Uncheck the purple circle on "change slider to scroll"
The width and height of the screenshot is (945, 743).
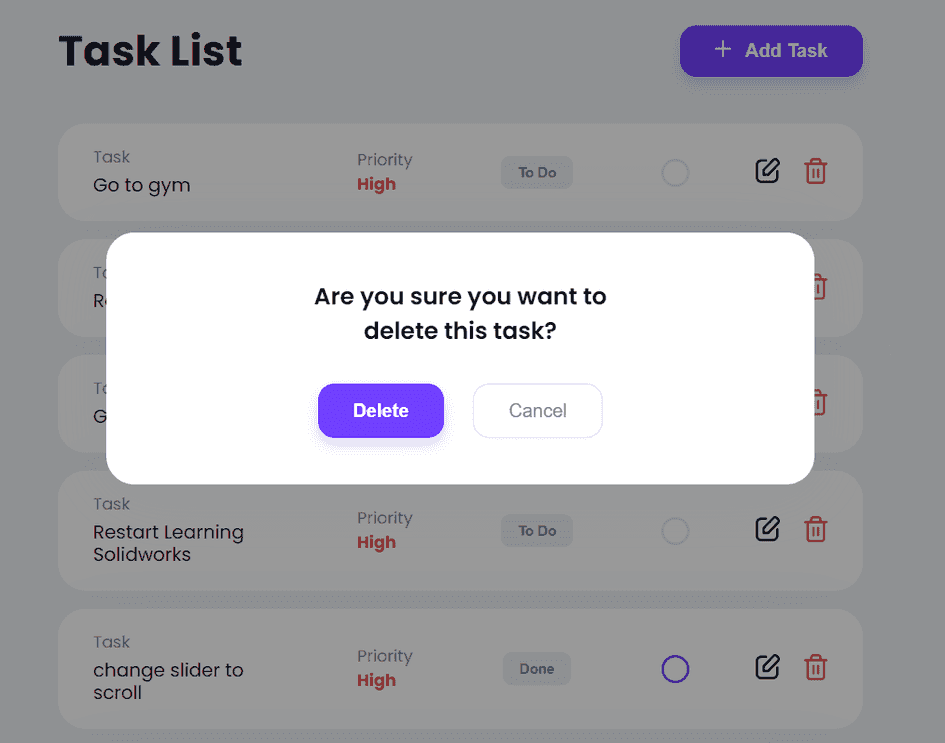(675, 668)
